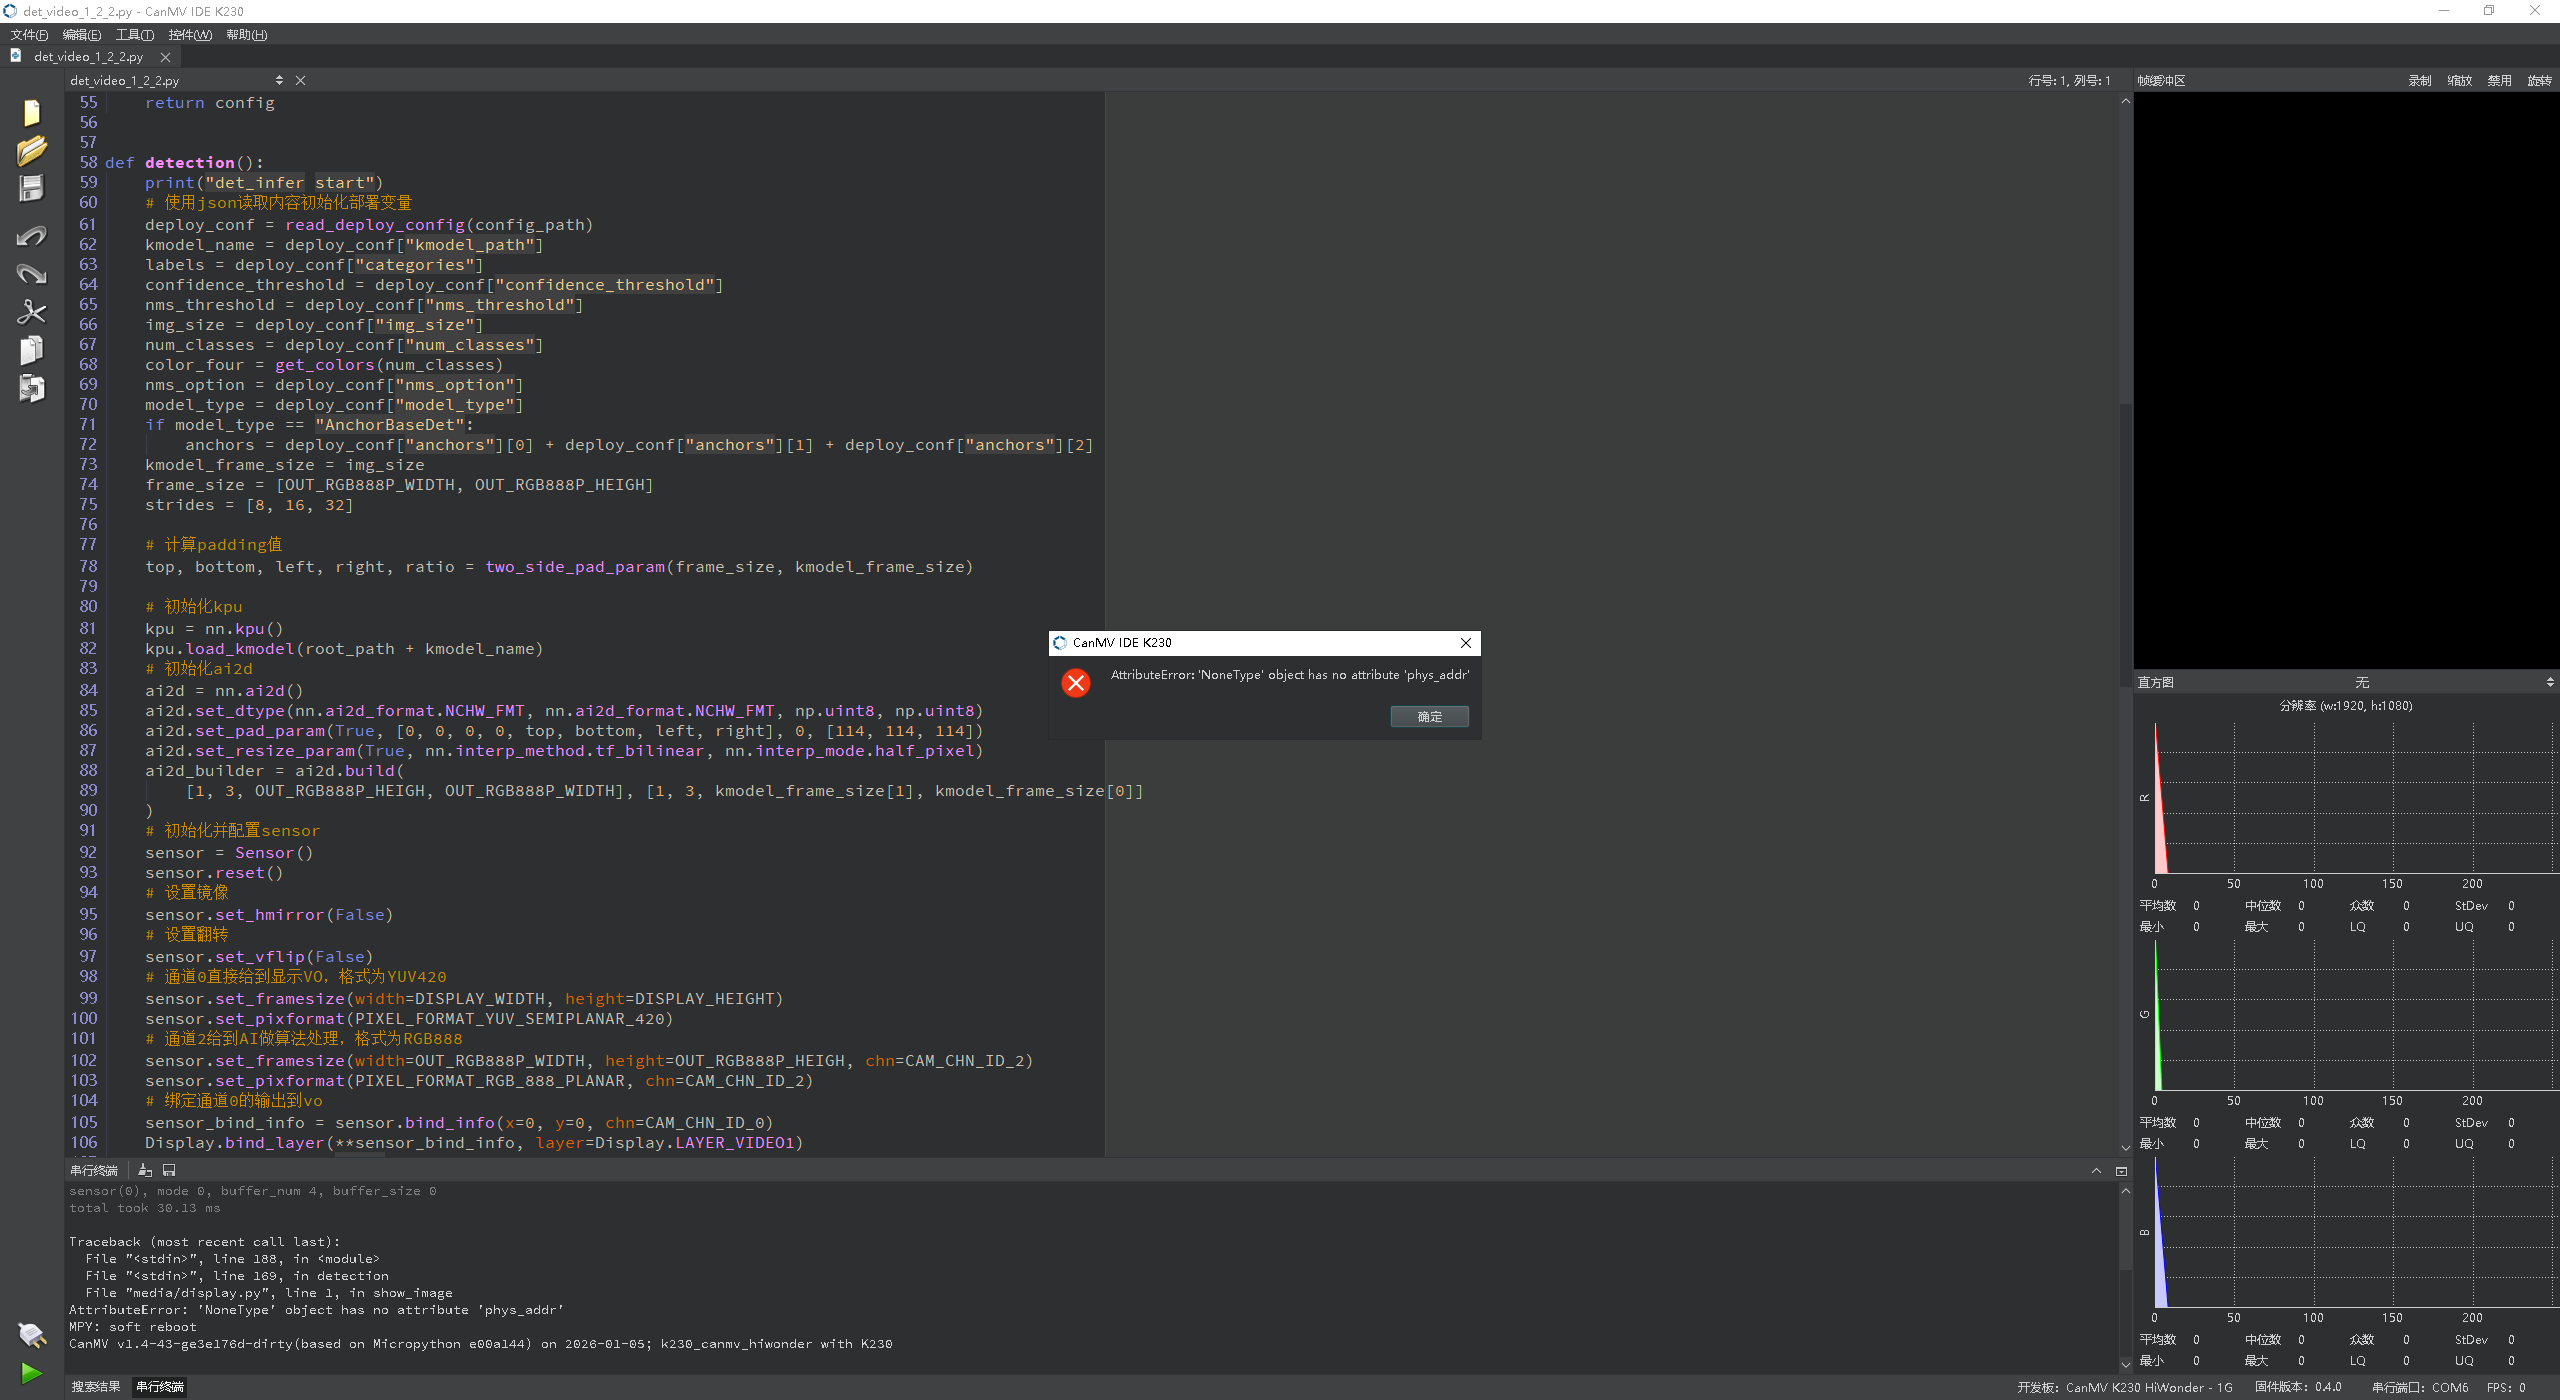Viewport: 2560px width, 1400px height.
Task: Collapse the serial terminal panel chevron
Action: click(x=2096, y=1170)
